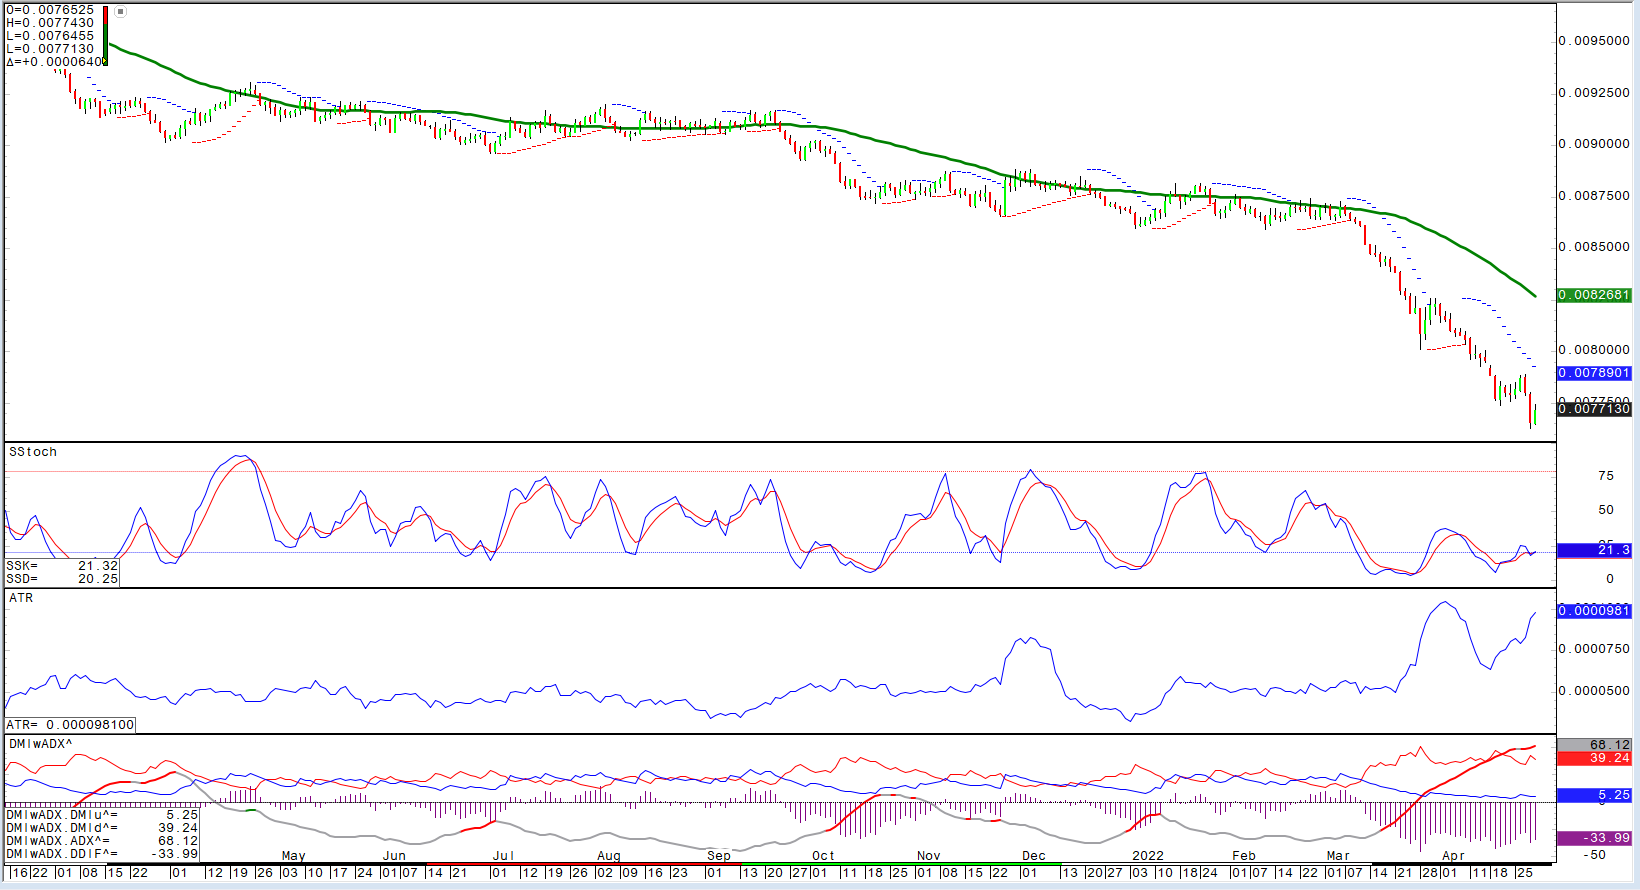The width and height of the screenshot is (1640, 890).
Task: Select the DMIwADX.ADX^= 68.12 readout row
Action: [x=102, y=841]
